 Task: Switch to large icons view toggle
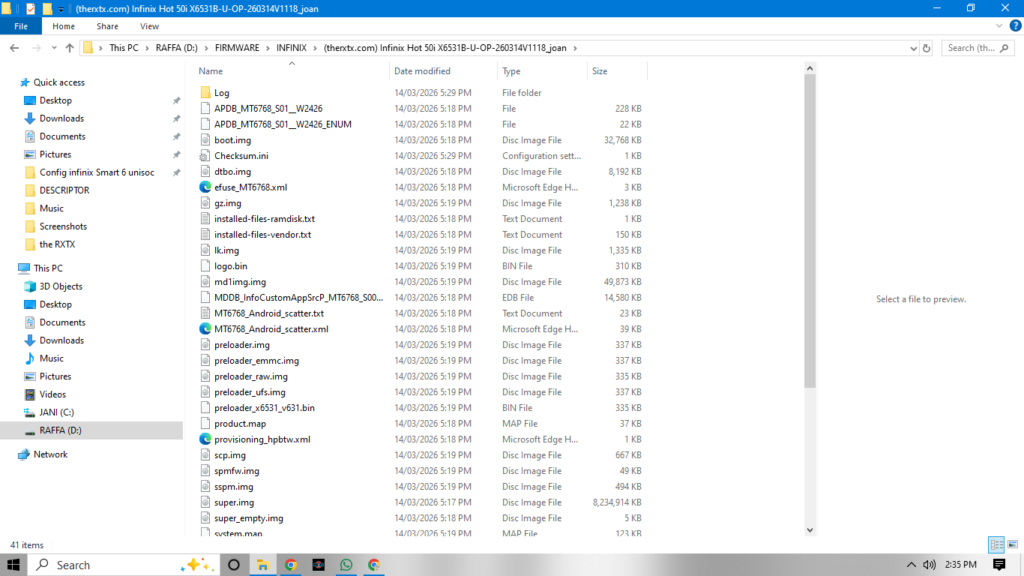point(1012,545)
